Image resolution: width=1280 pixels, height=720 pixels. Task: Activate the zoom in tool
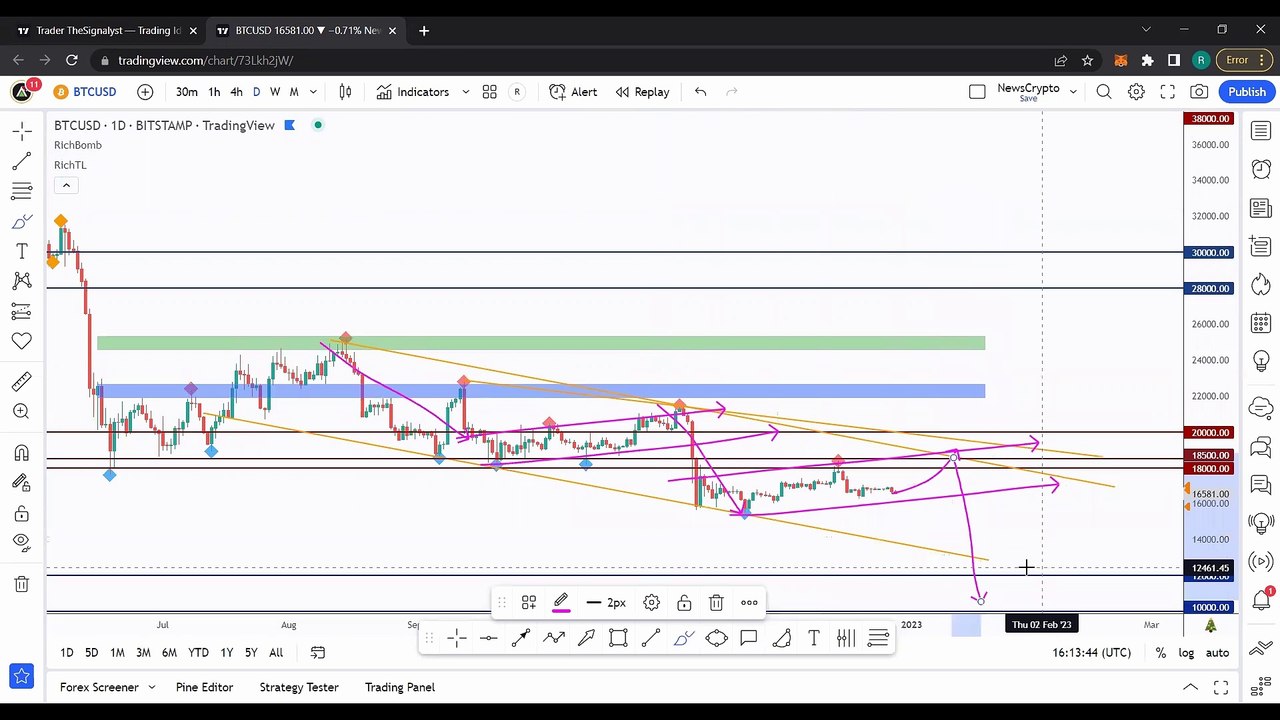(x=21, y=411)
